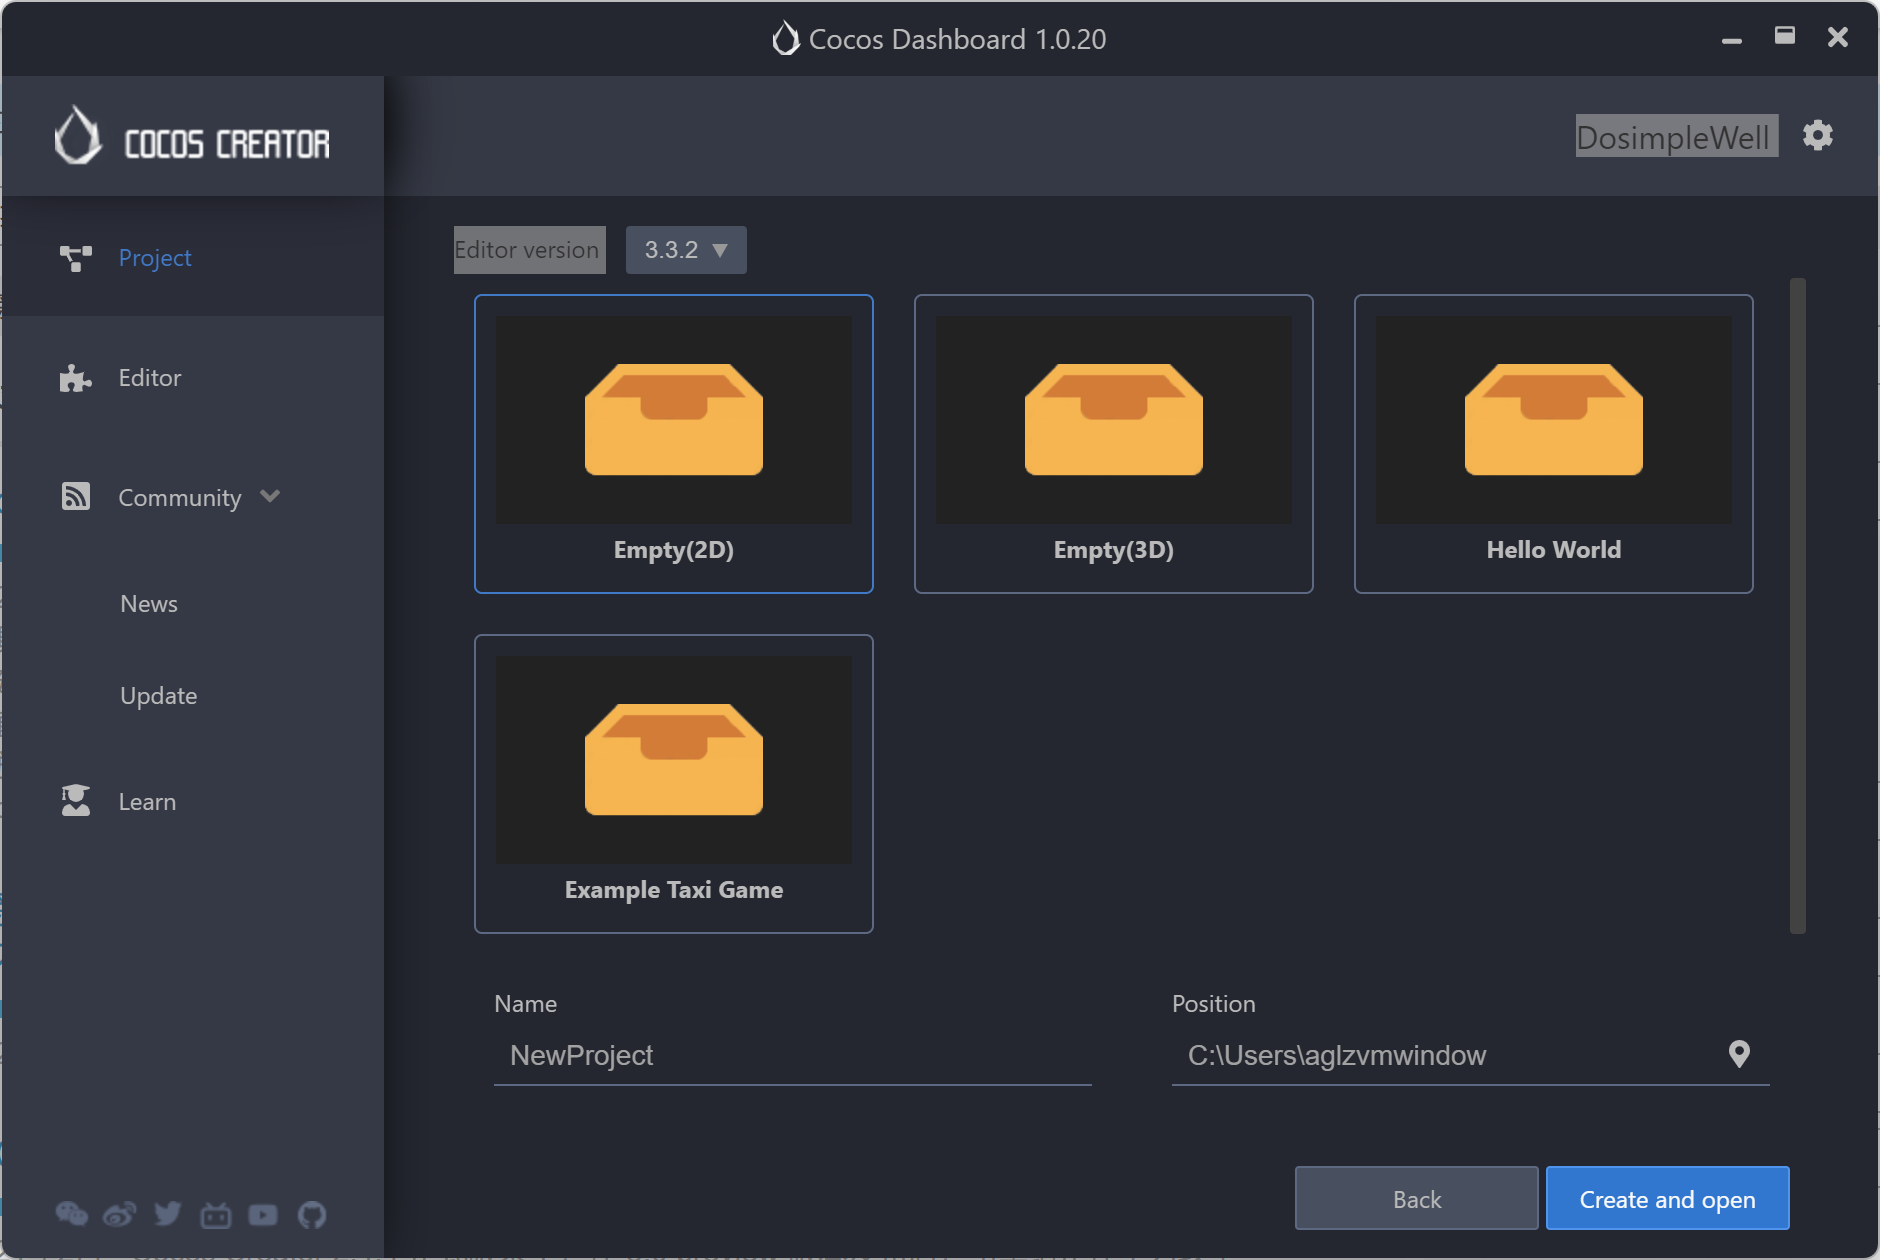The width and height of the screenshot is (1880, 1260).
Task: Click Create and open button
Action: [x=1668, y=1198]
